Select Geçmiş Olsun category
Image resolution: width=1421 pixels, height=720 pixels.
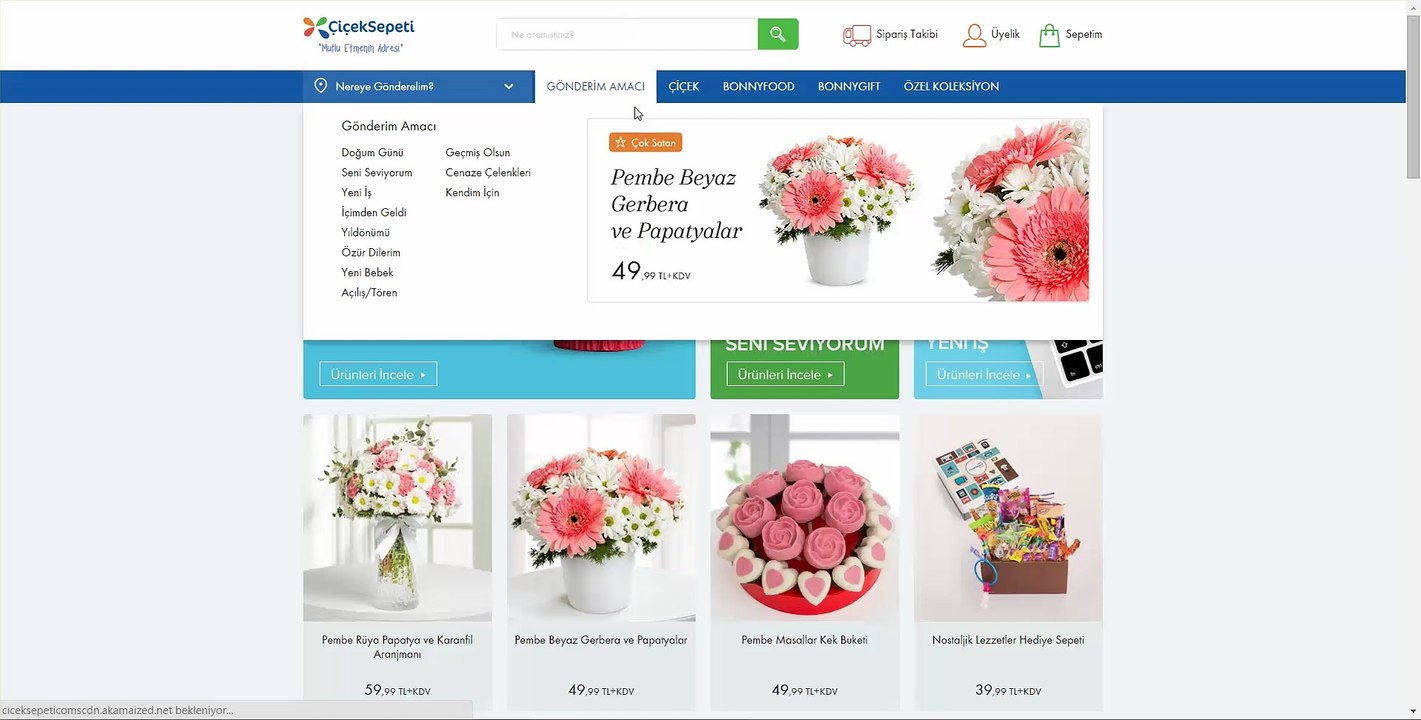[478, 153]
